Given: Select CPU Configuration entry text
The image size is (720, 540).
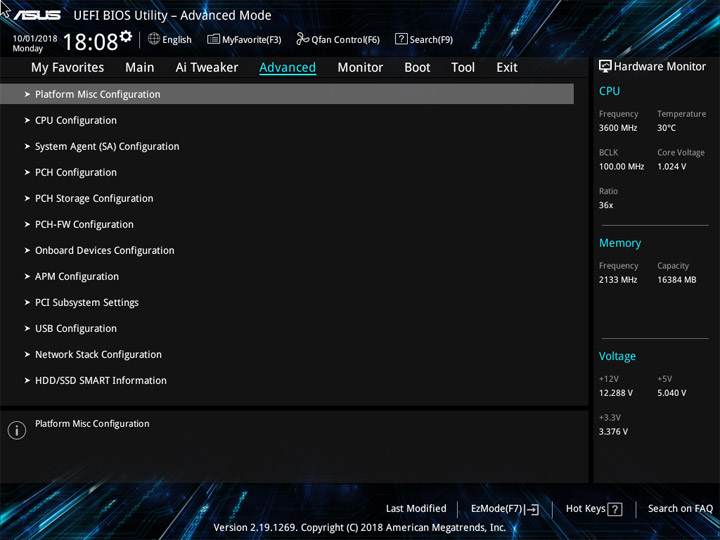Looking at the screenshot, I should 76,120.
